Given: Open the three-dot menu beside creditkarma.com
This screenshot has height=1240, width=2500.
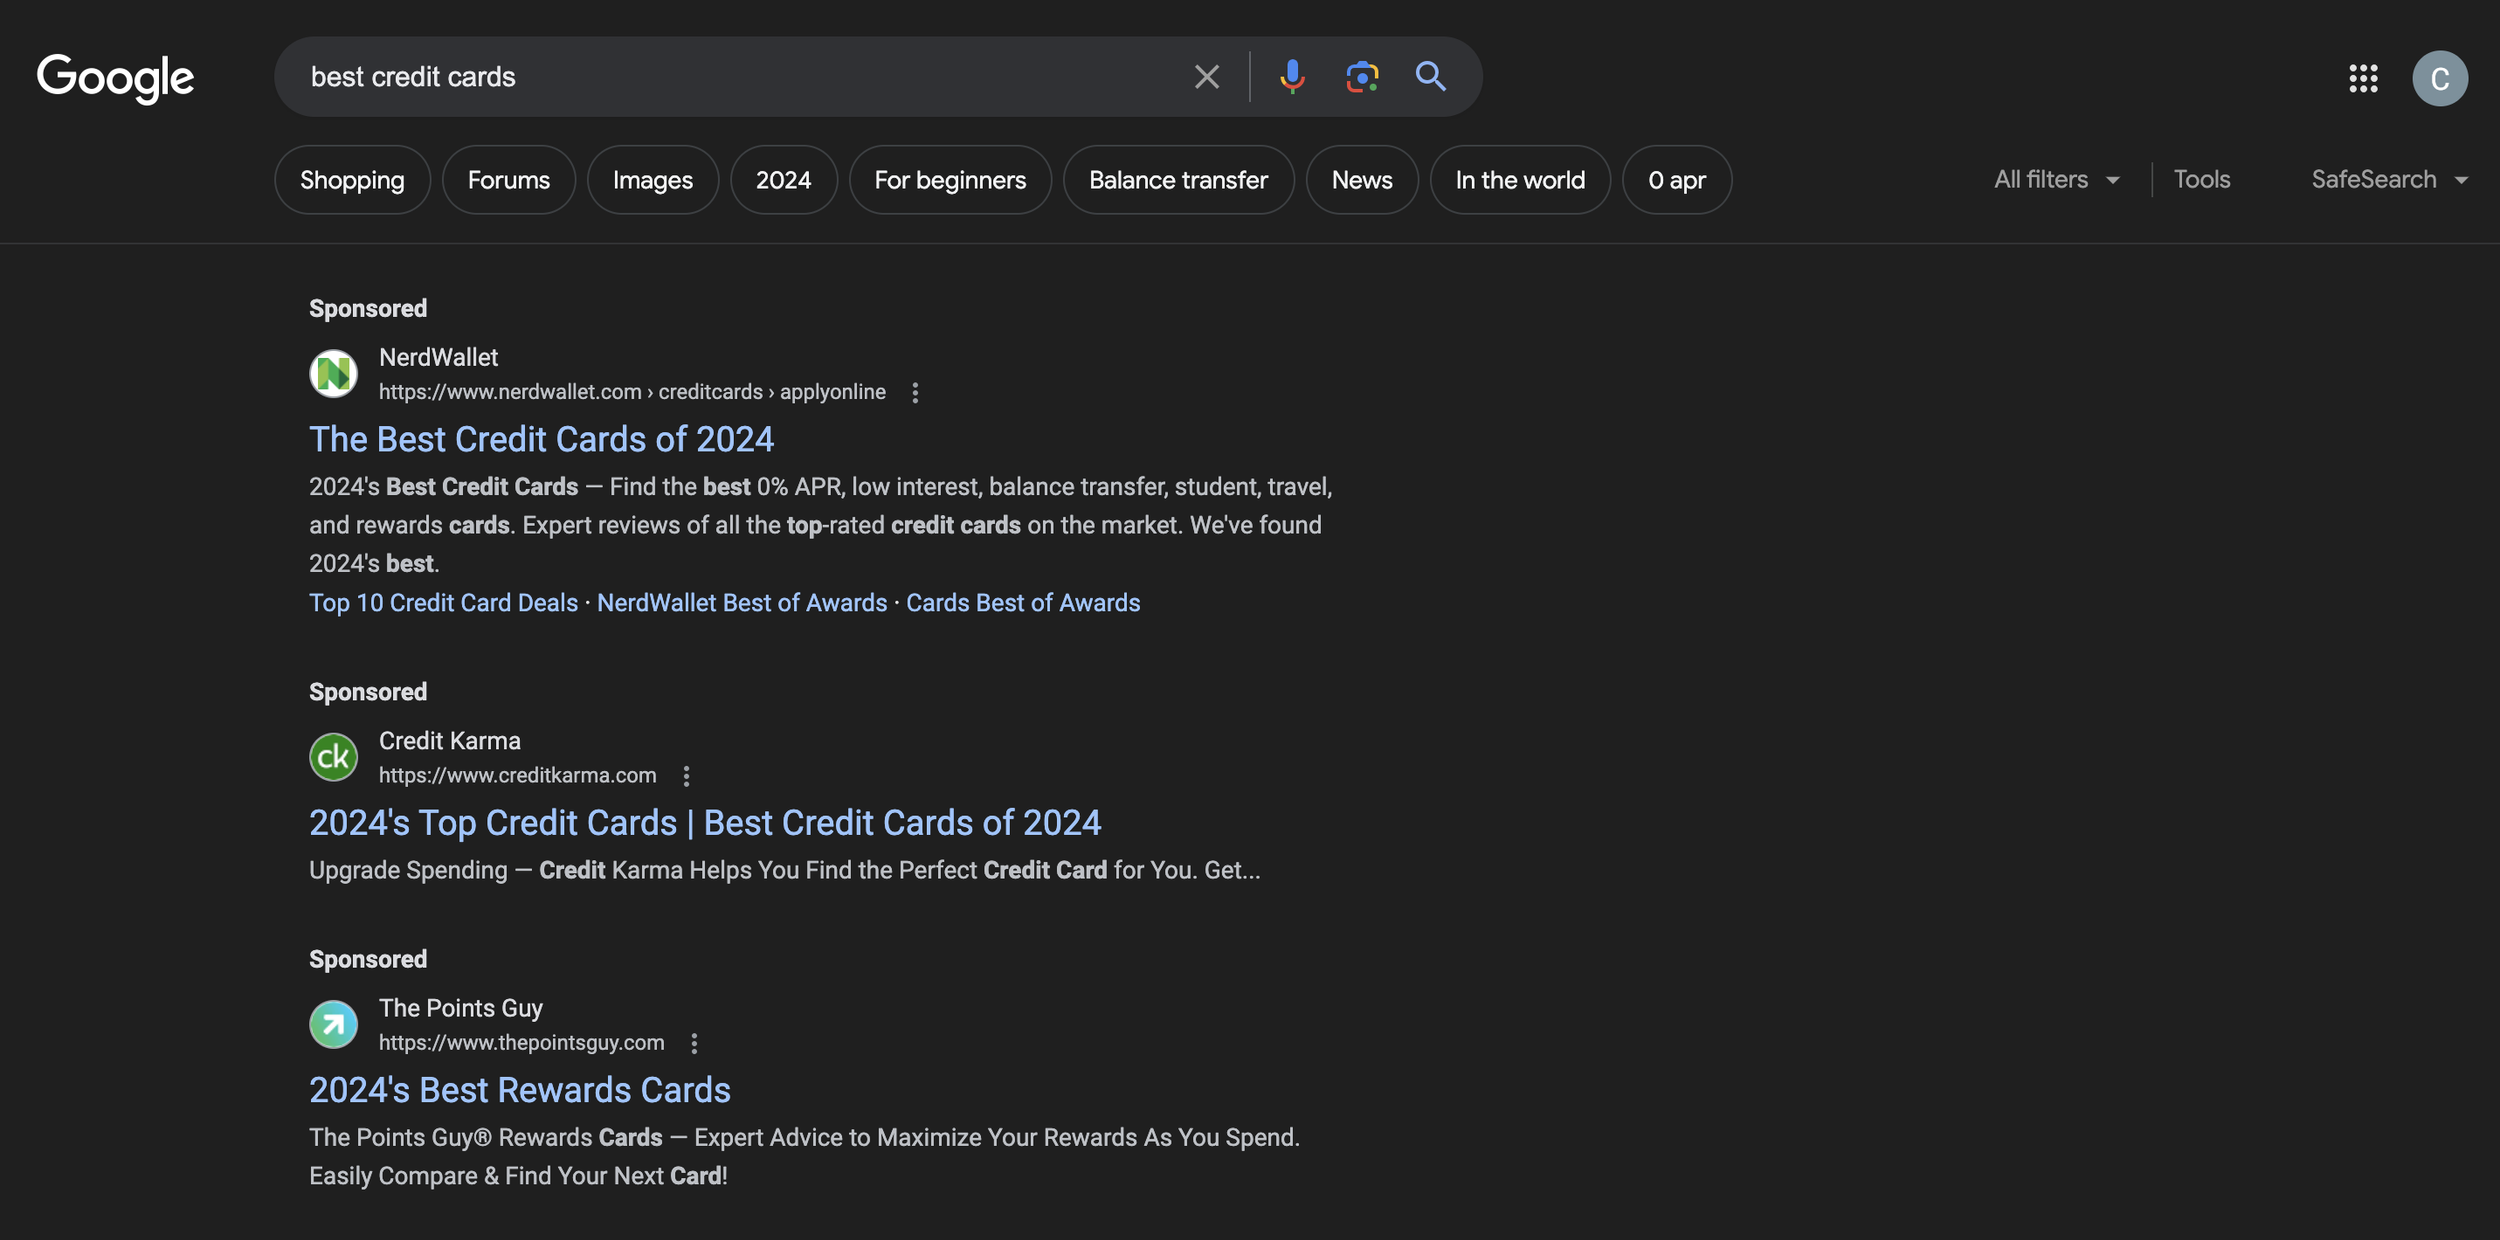Looking at the screenshot, I should 686,776.
